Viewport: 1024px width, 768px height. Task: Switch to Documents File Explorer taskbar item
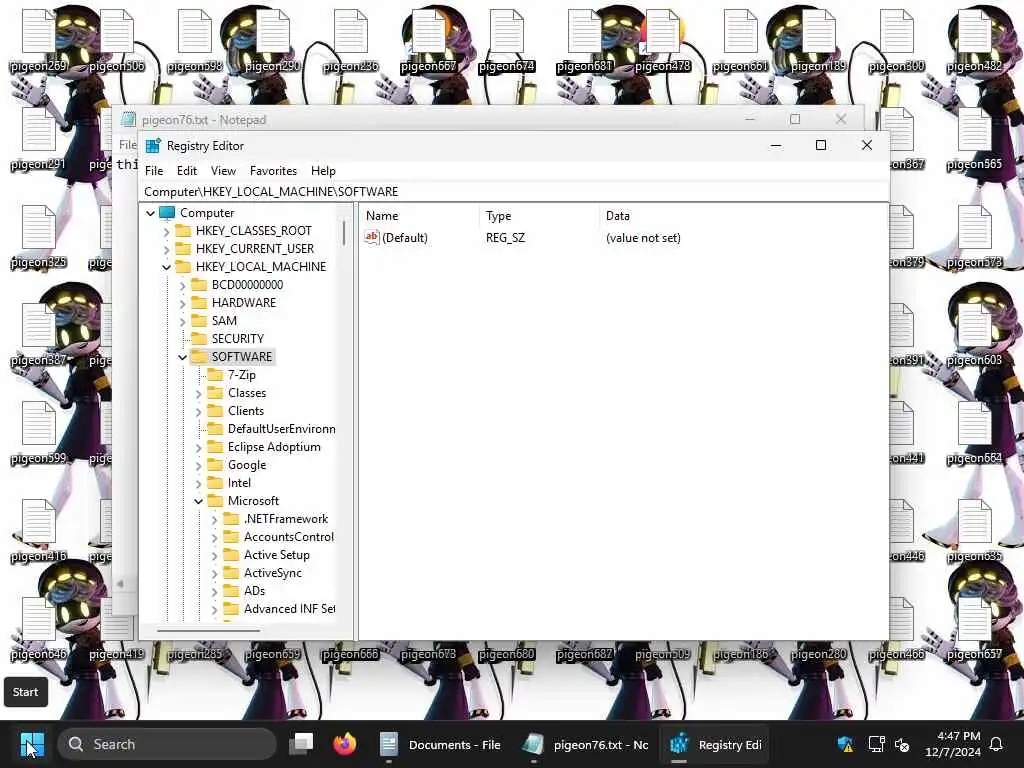[441, 744]
